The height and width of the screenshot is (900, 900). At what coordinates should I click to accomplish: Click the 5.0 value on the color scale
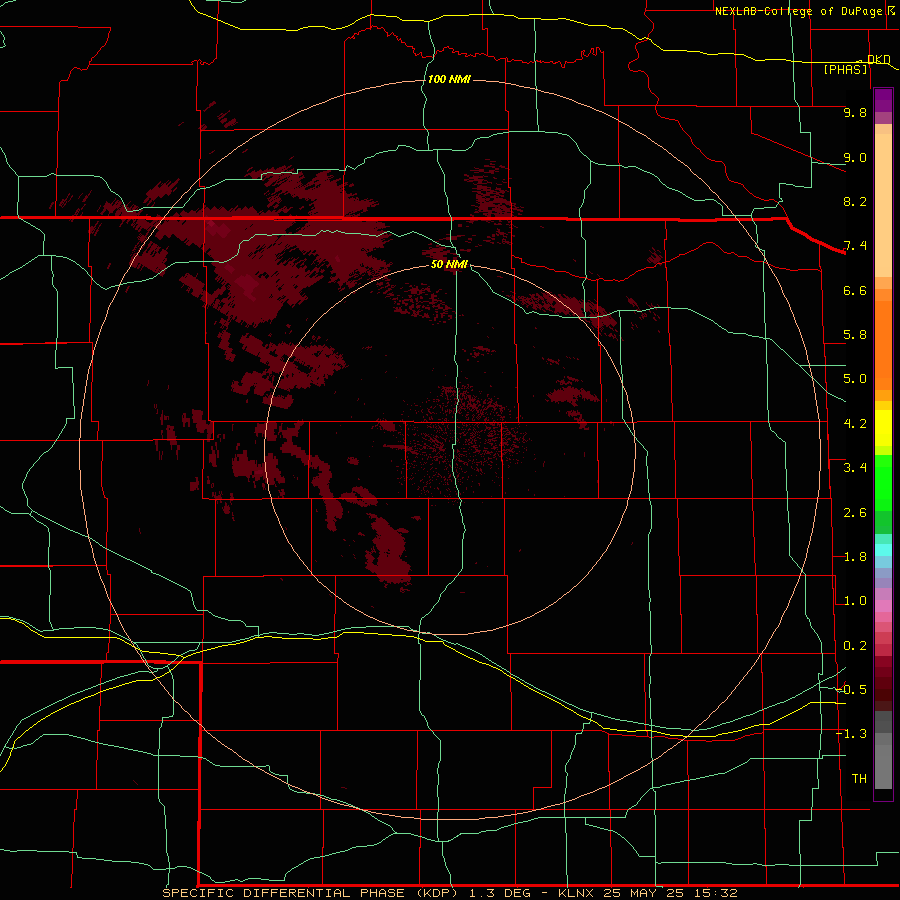pyautogui.click(x=855, y=379)
